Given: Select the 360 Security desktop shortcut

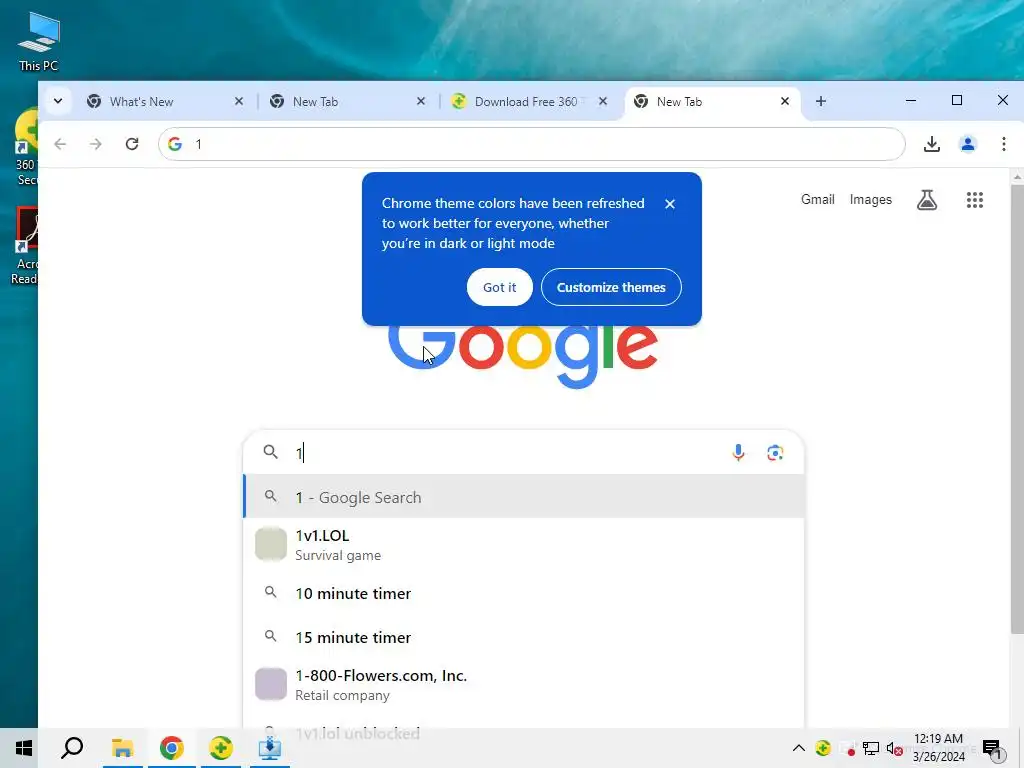Looking at the screenshot, I should coord(25,147).
